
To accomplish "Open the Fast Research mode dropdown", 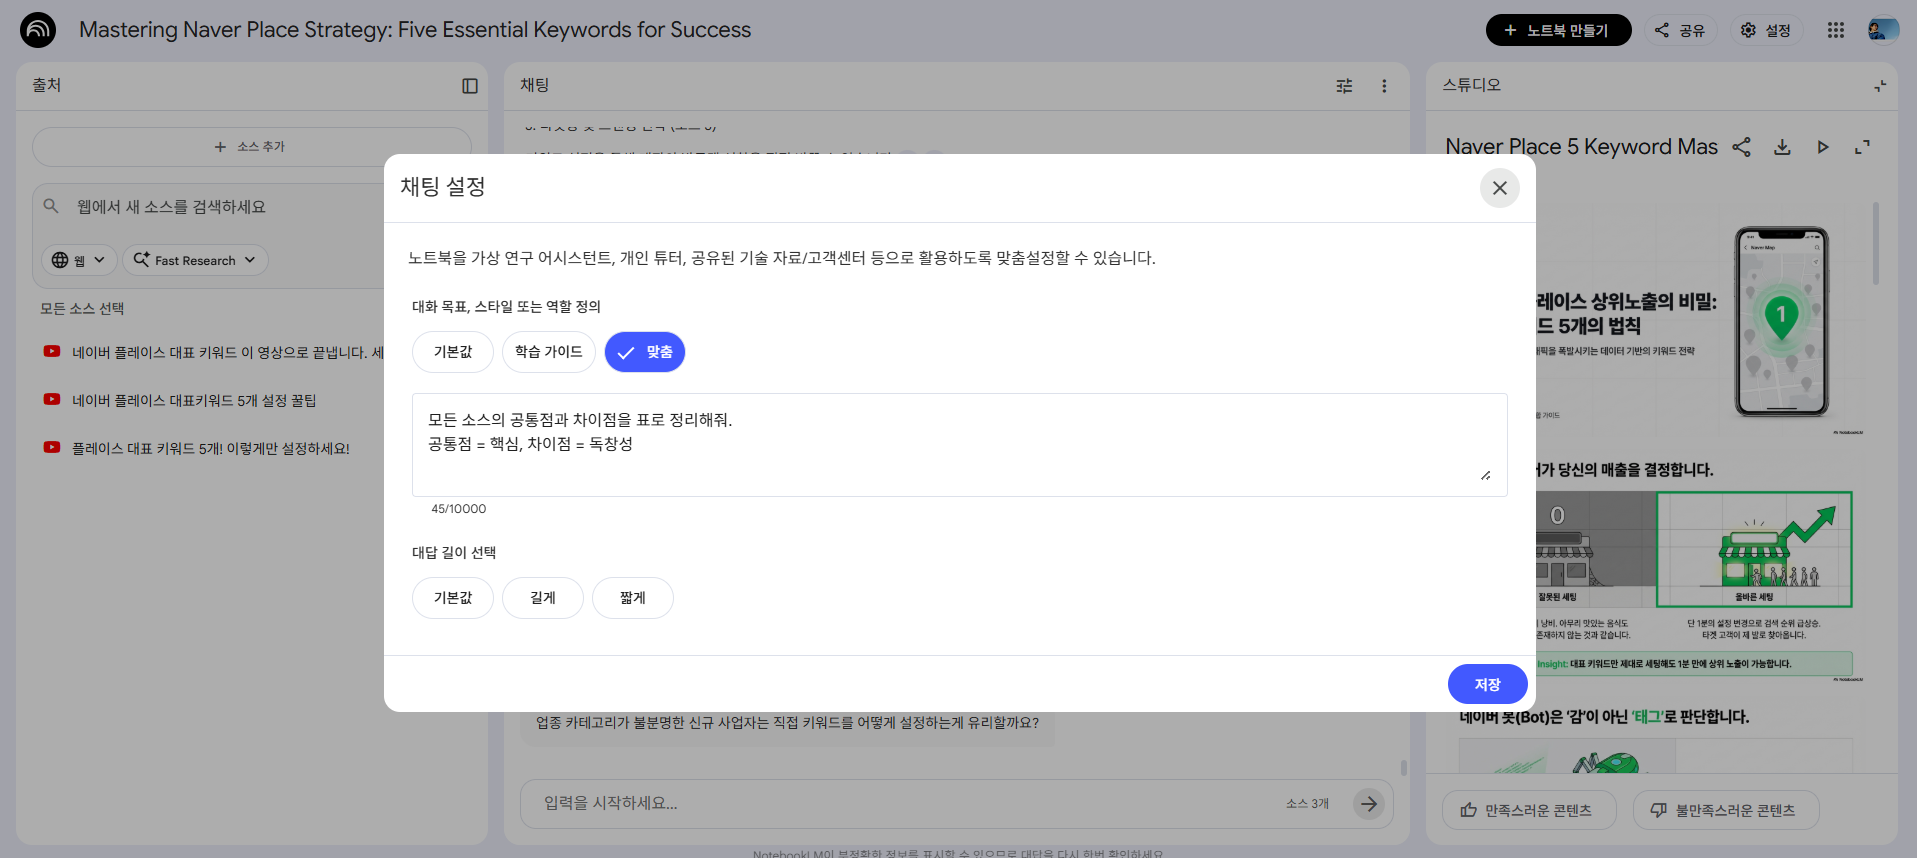I will point(195,260).
